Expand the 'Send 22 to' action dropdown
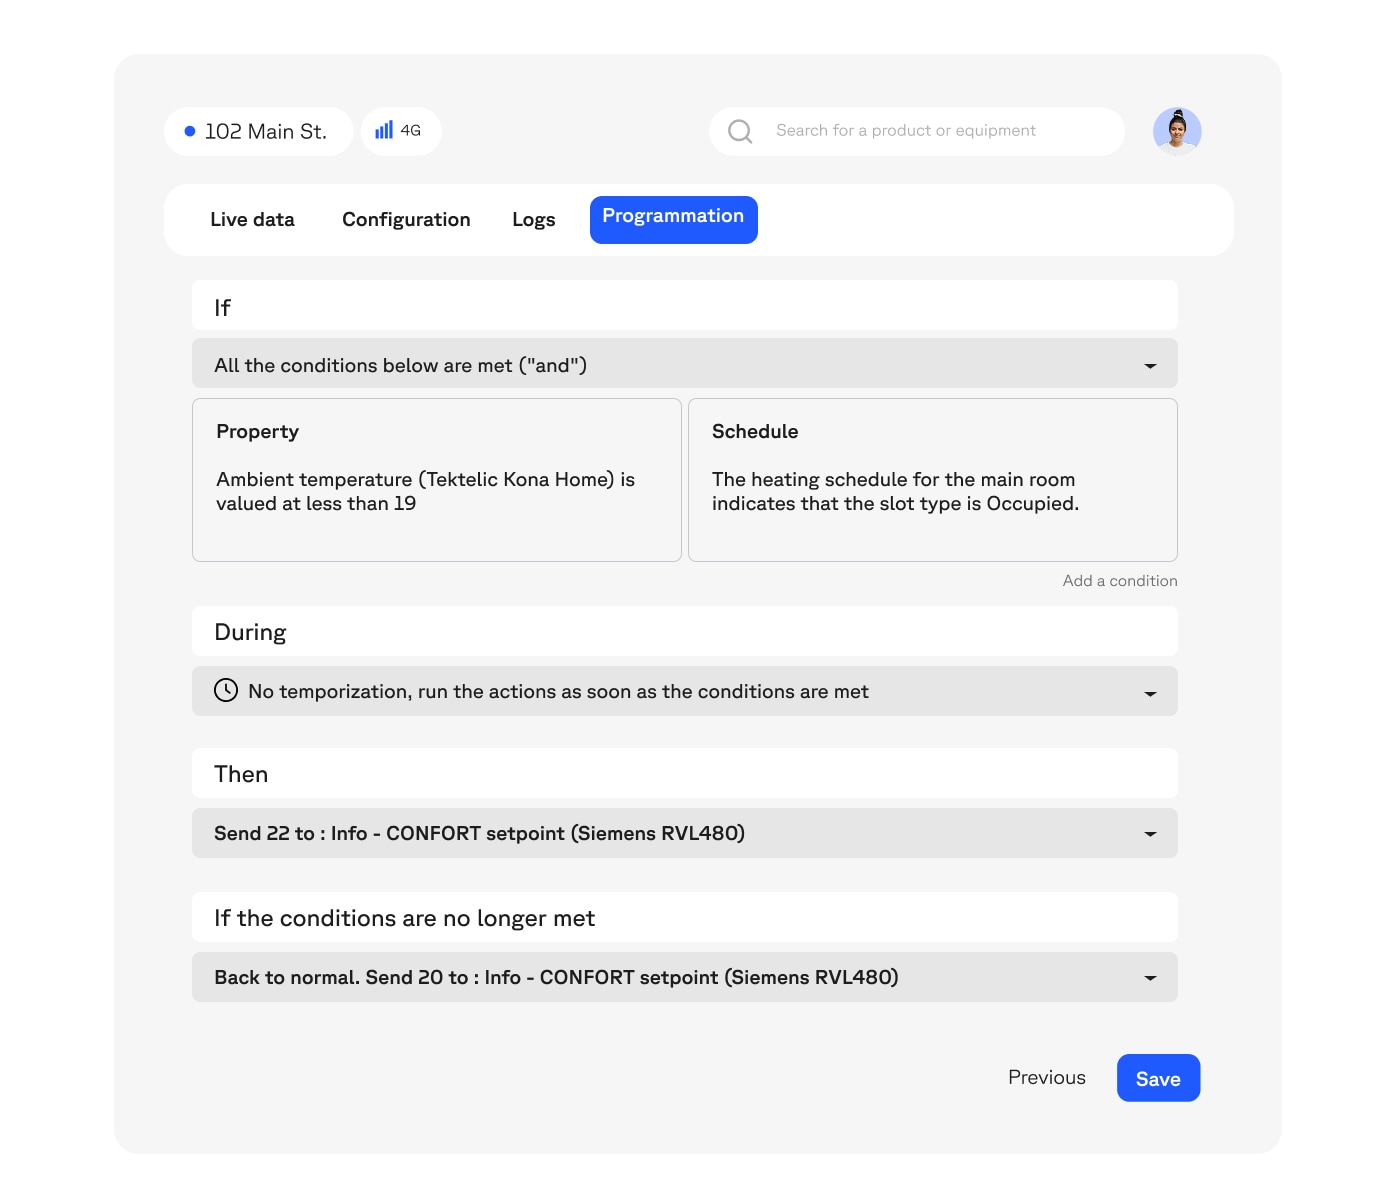This screenshot has height=1198, width=1388. click(x=1150, y=834)
